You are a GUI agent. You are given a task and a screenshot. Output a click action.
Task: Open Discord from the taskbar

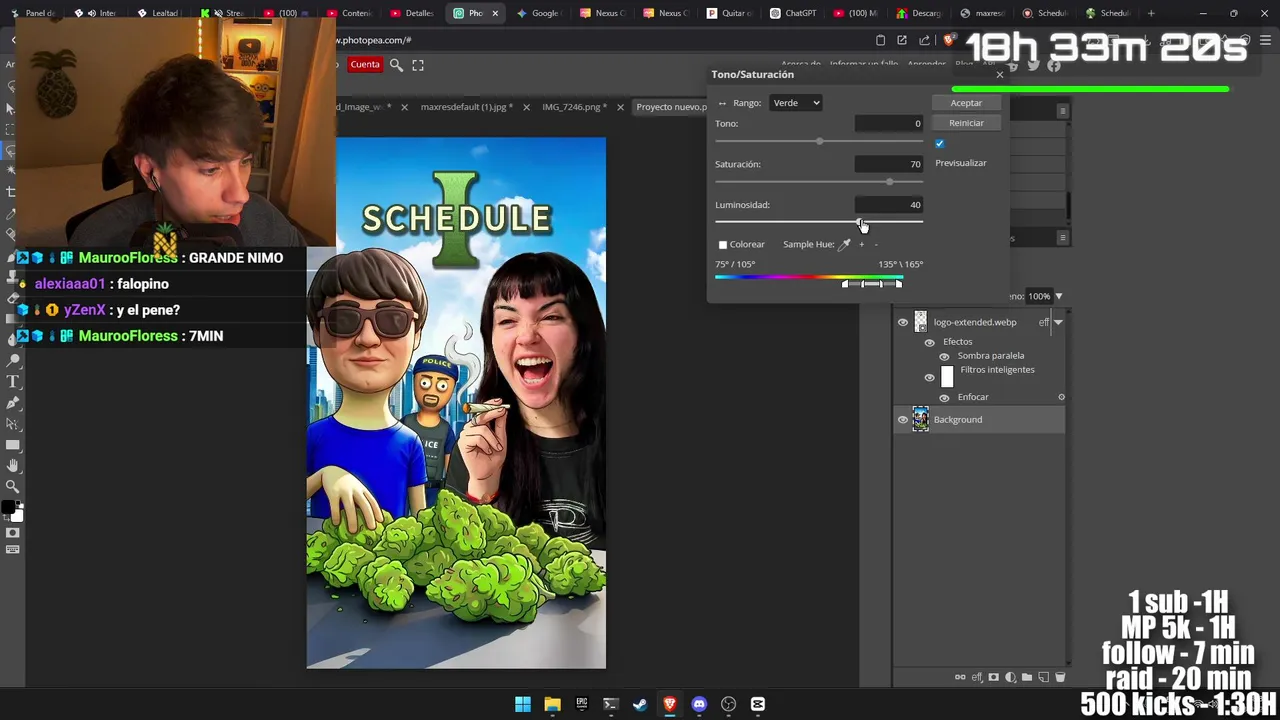pos(699,704)
